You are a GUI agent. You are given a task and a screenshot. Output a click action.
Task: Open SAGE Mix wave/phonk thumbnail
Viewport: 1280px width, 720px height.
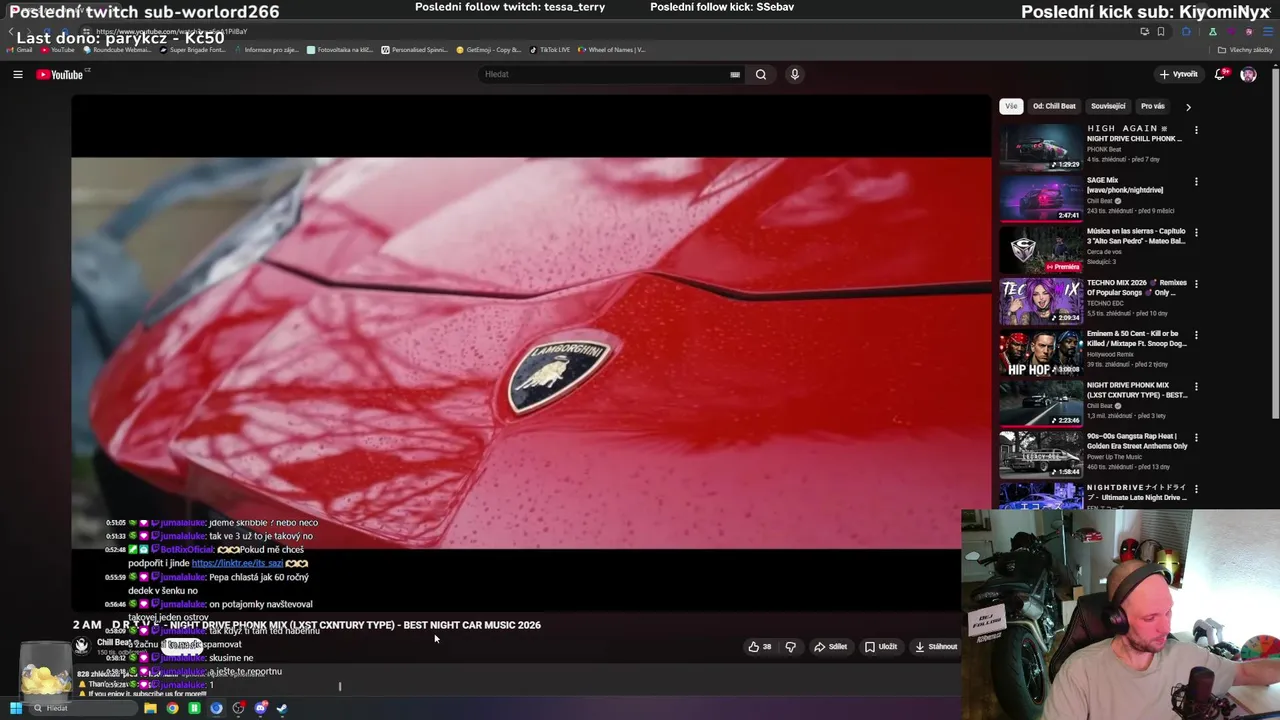click(1041, 198)
